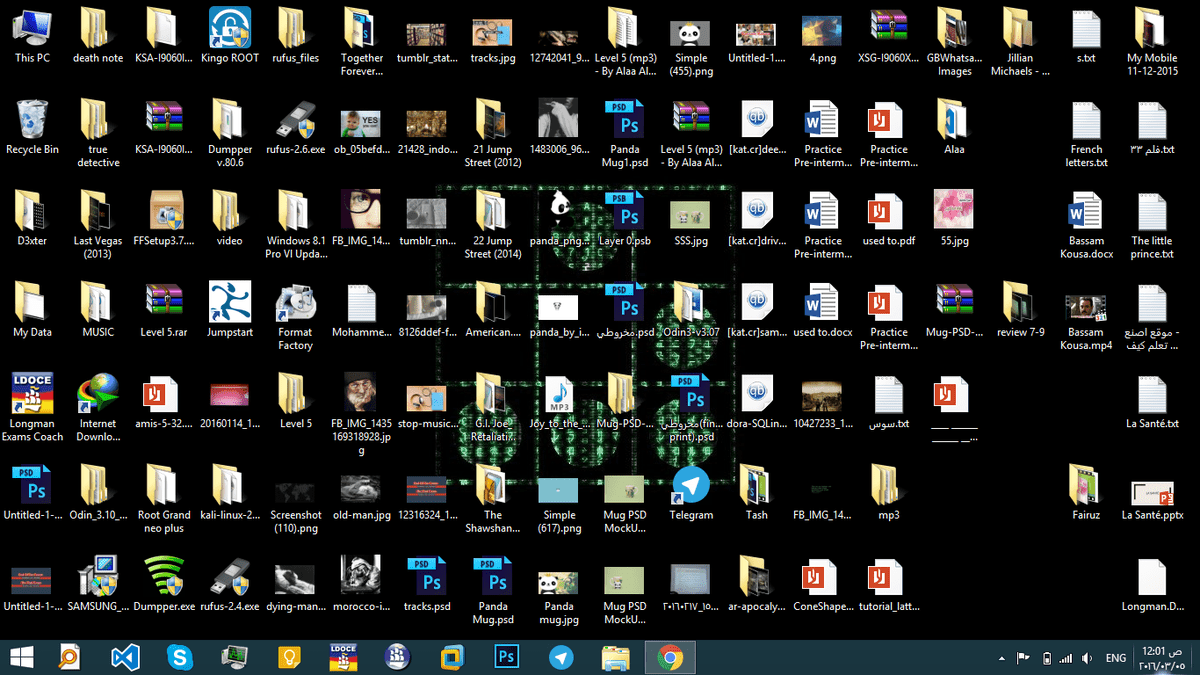1200x675 pixels.
Task: Open the Start menu
Action: click(20, 657)
